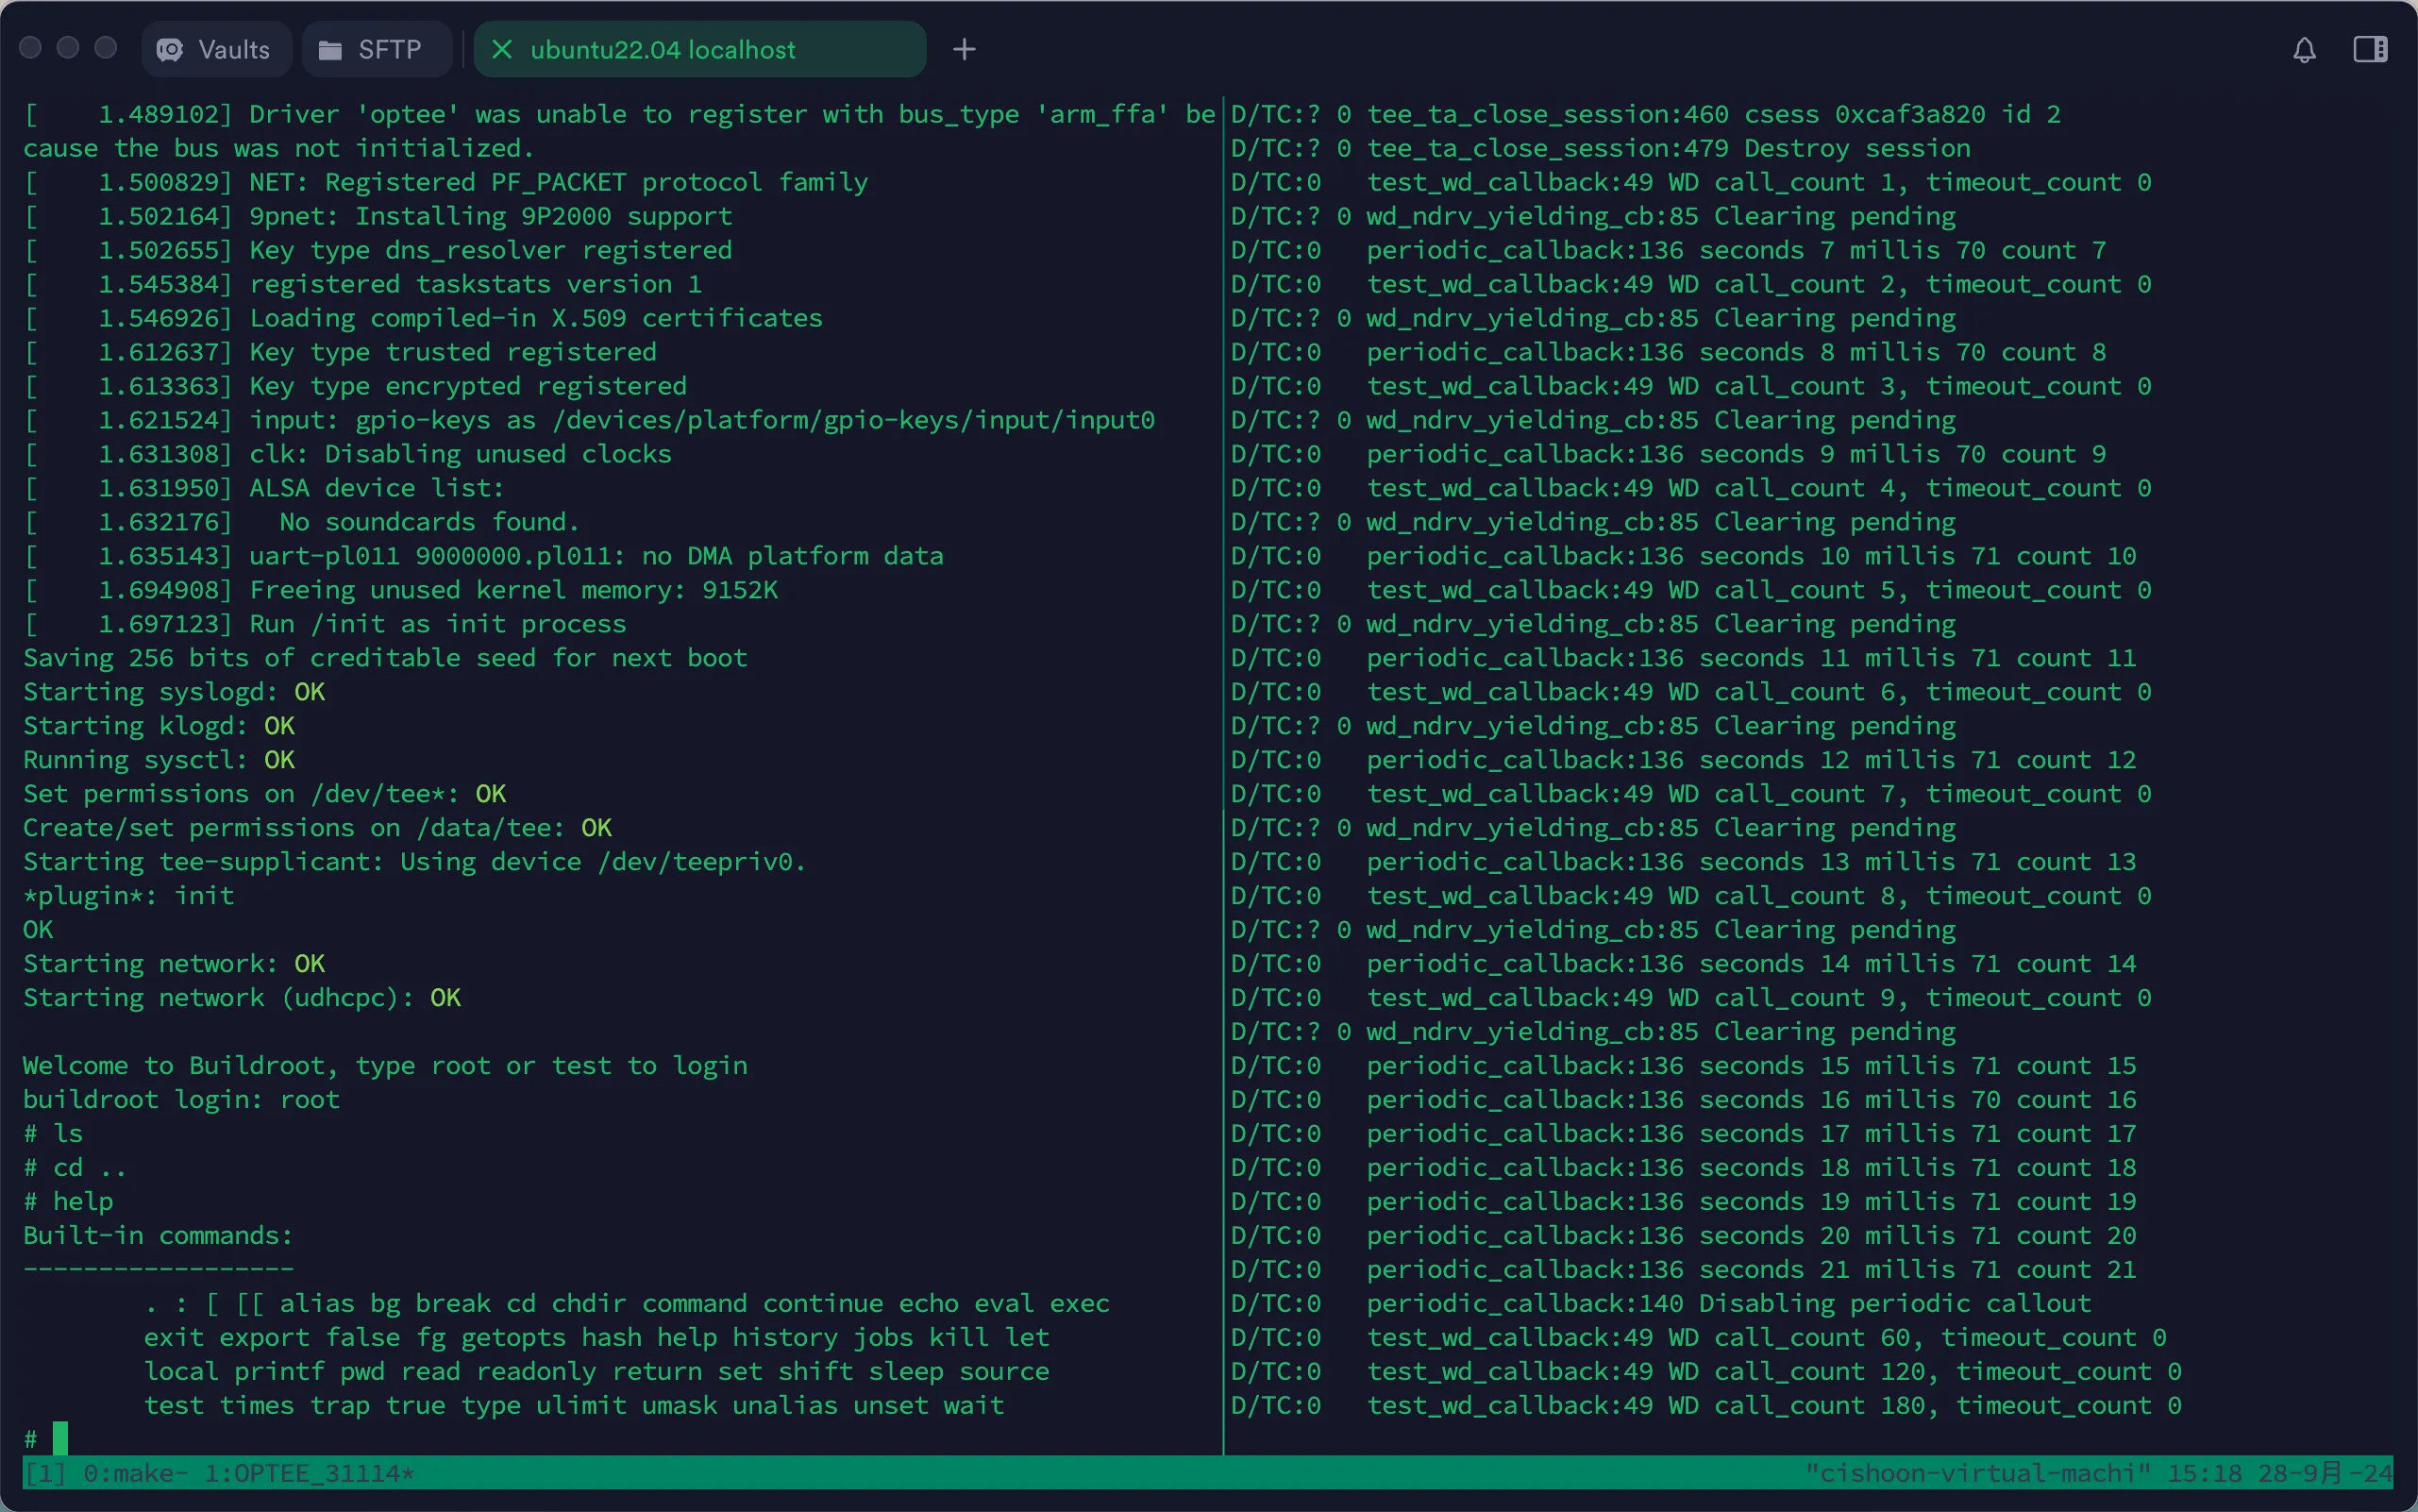
Task: Toggle the right sidebar panel icon
Action: point(2370,49)
